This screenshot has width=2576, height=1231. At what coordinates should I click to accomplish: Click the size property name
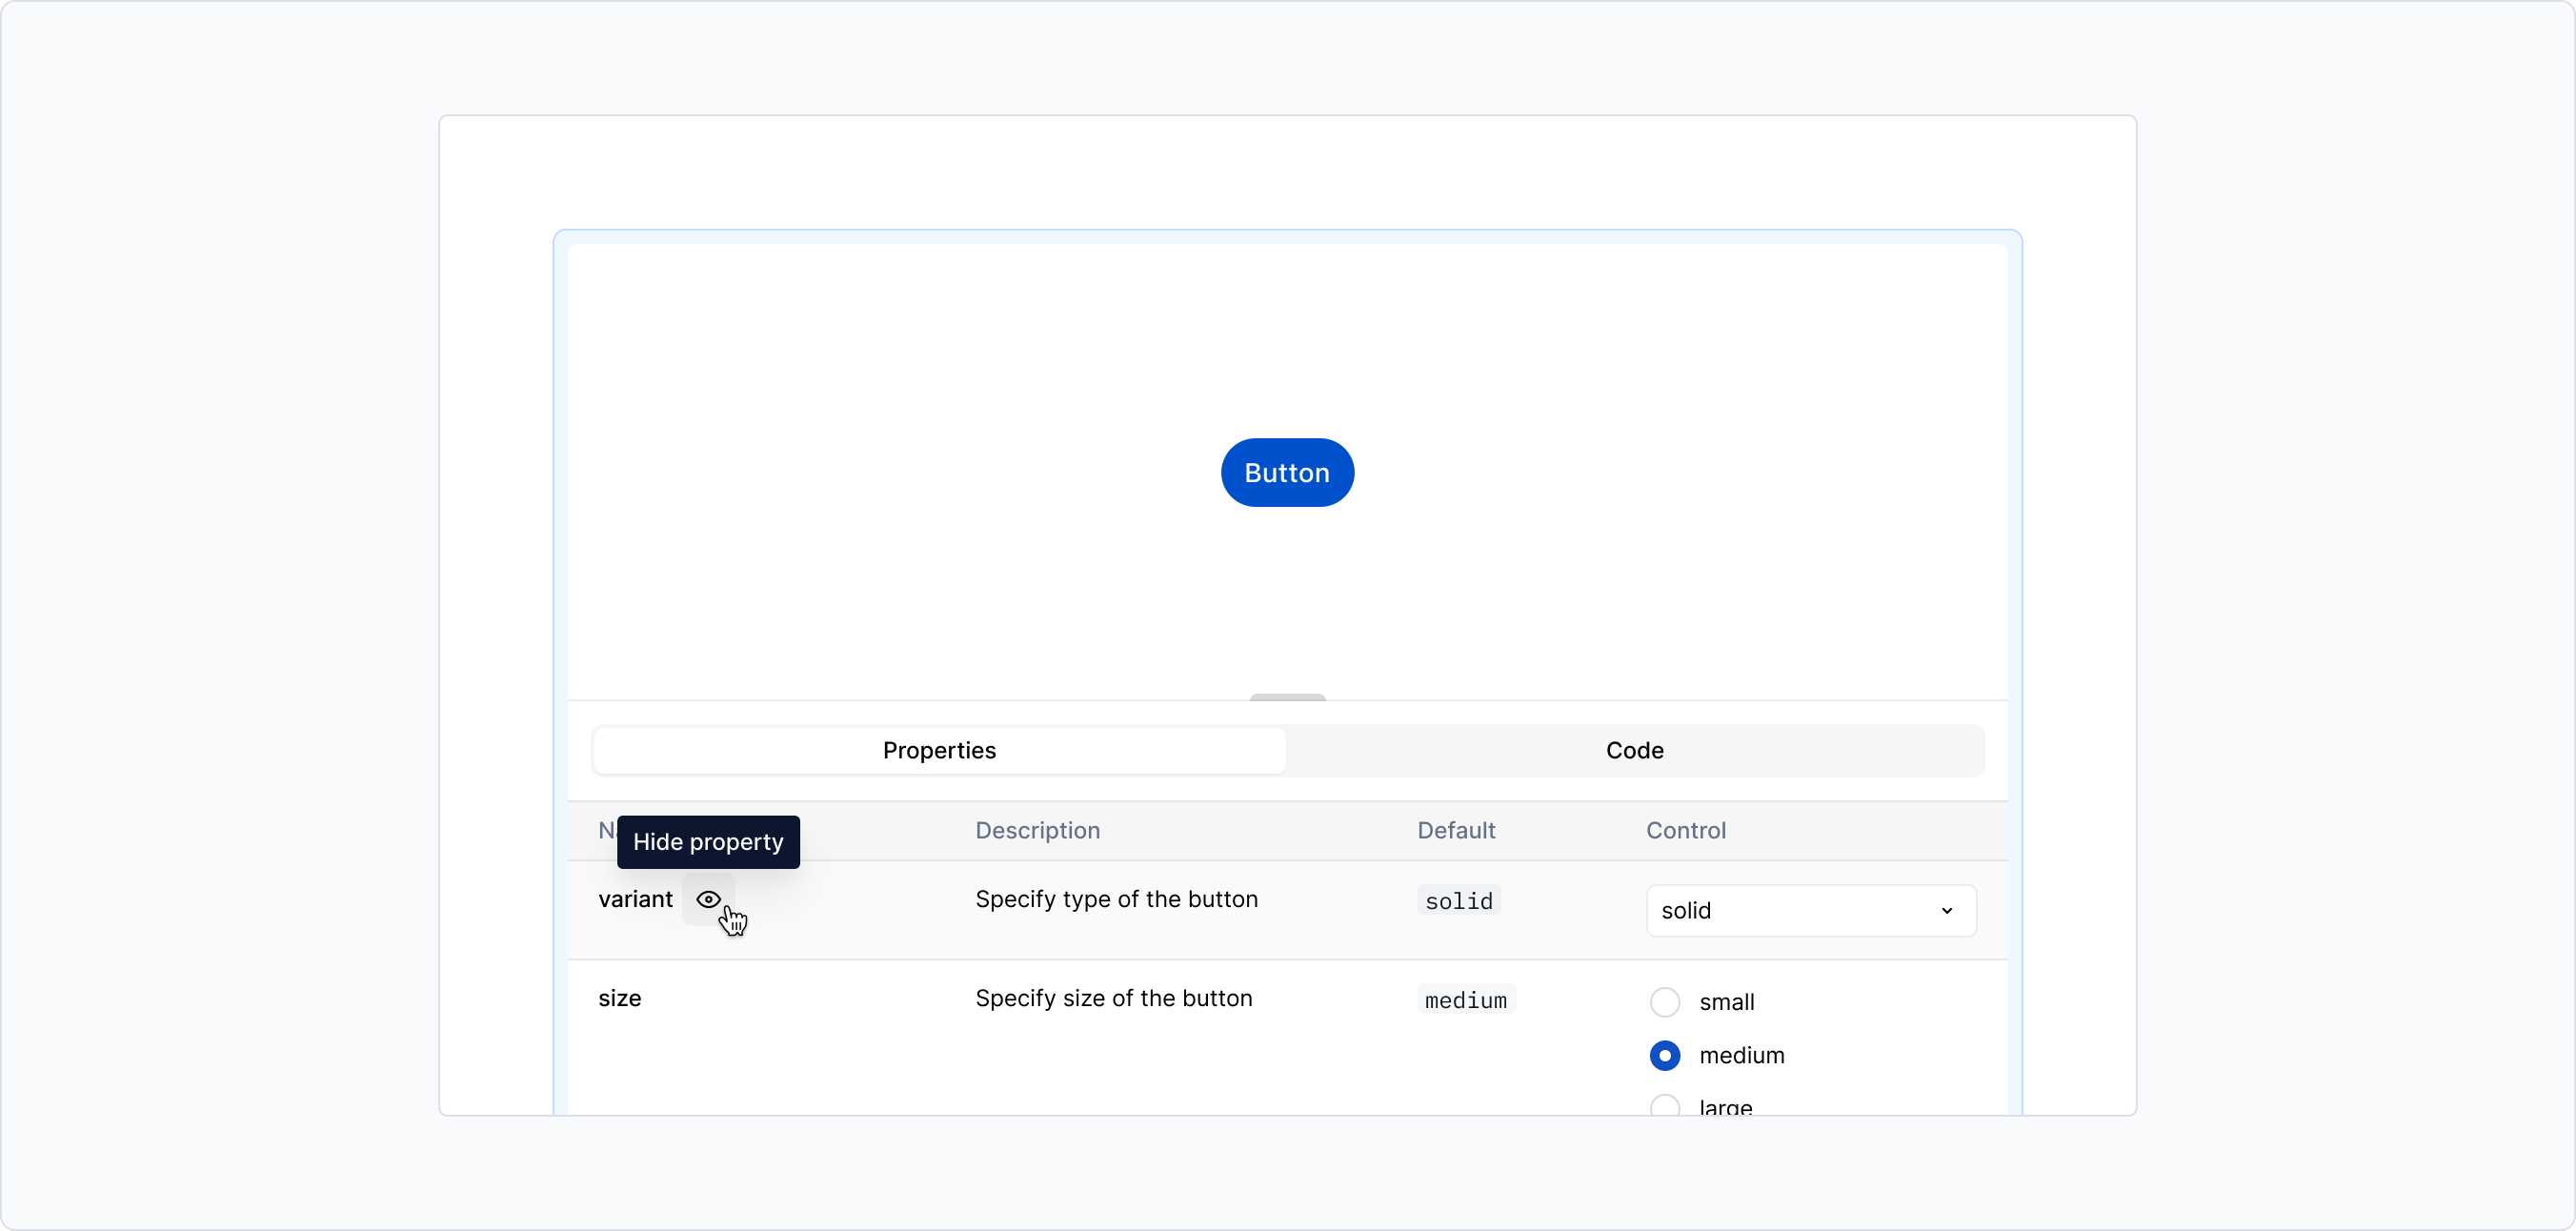coord(620,998)
